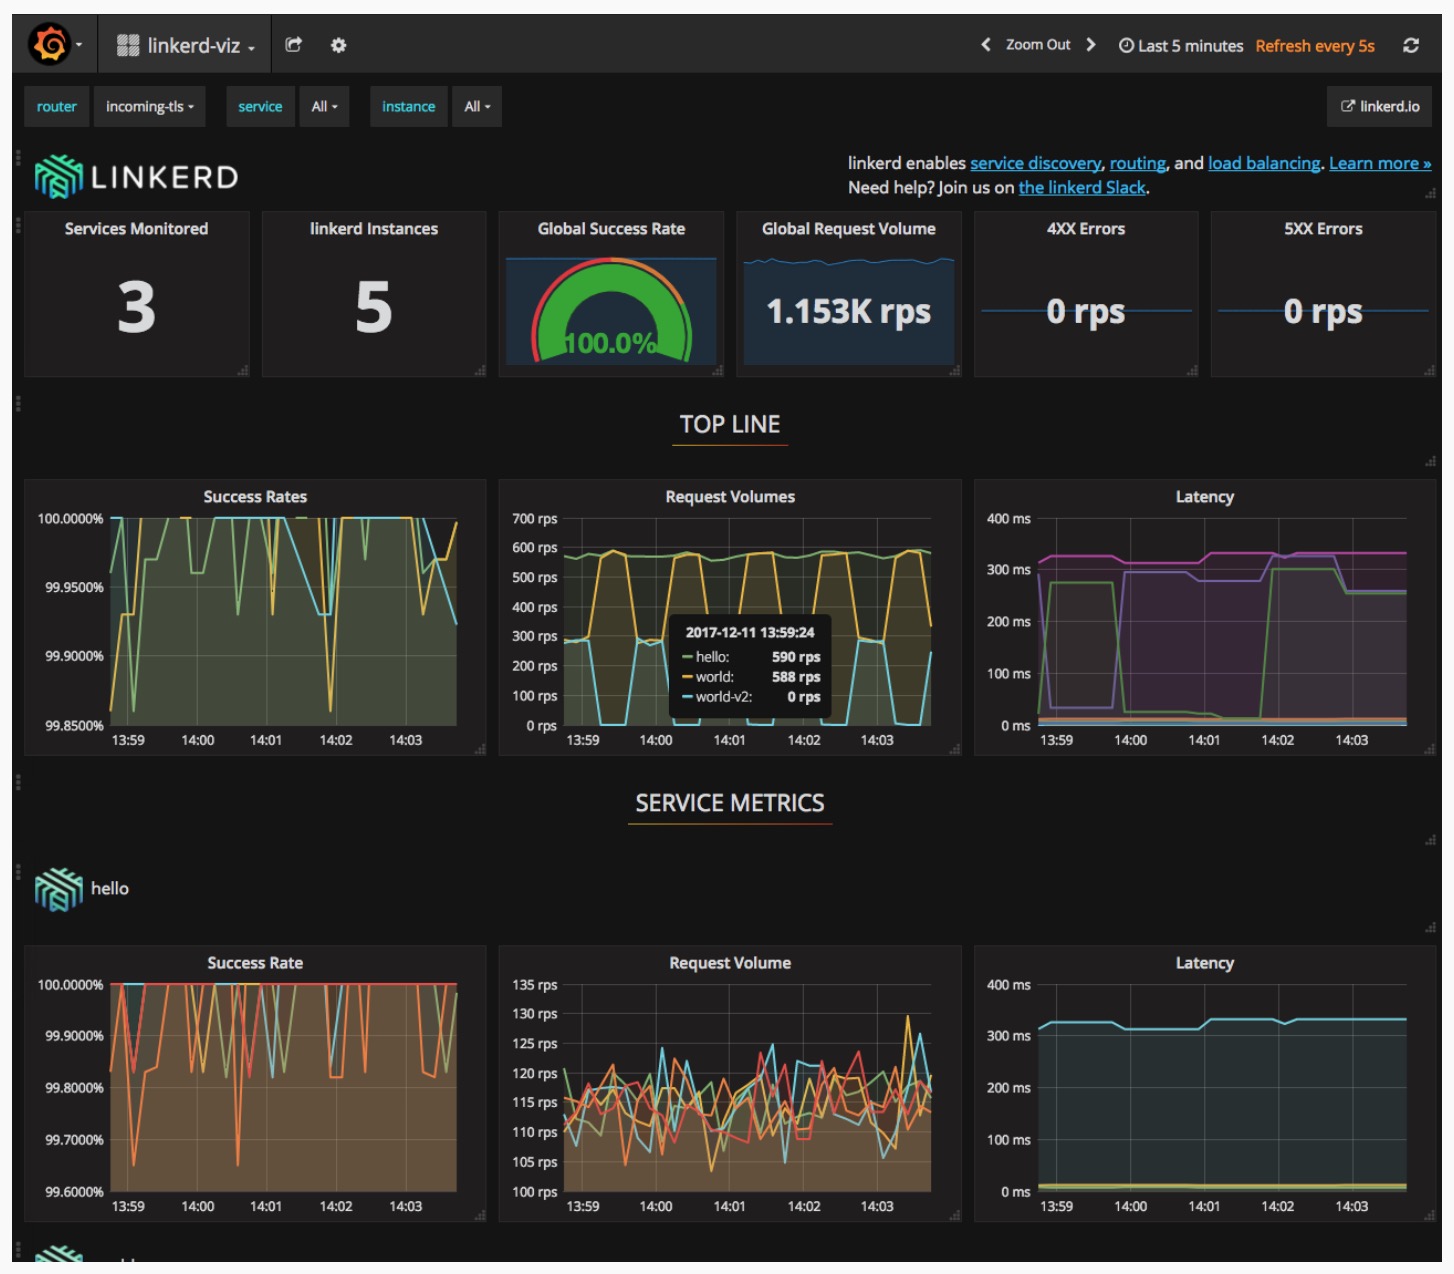Follow the service discovery link

pyautogui.click(x=1035, y=163)
